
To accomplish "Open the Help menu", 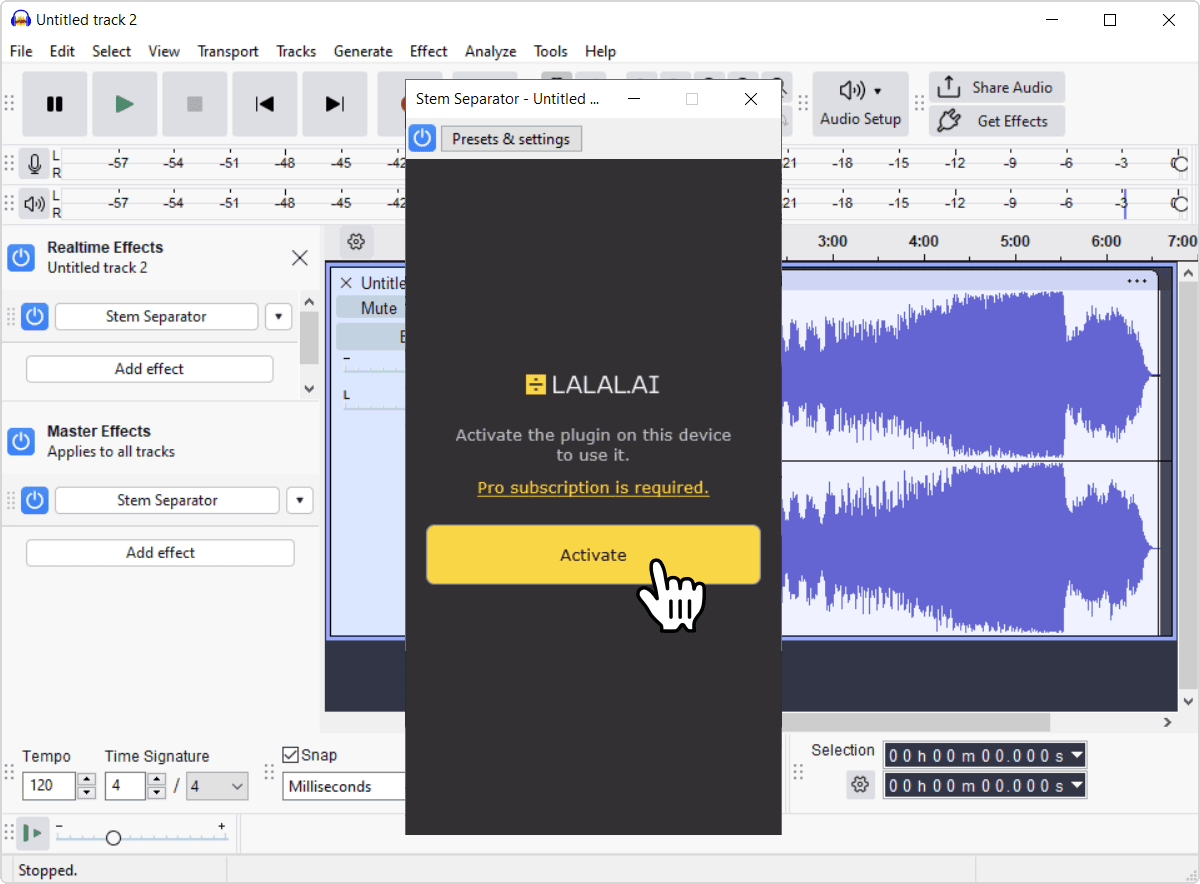I will click(x=601, y=51).
